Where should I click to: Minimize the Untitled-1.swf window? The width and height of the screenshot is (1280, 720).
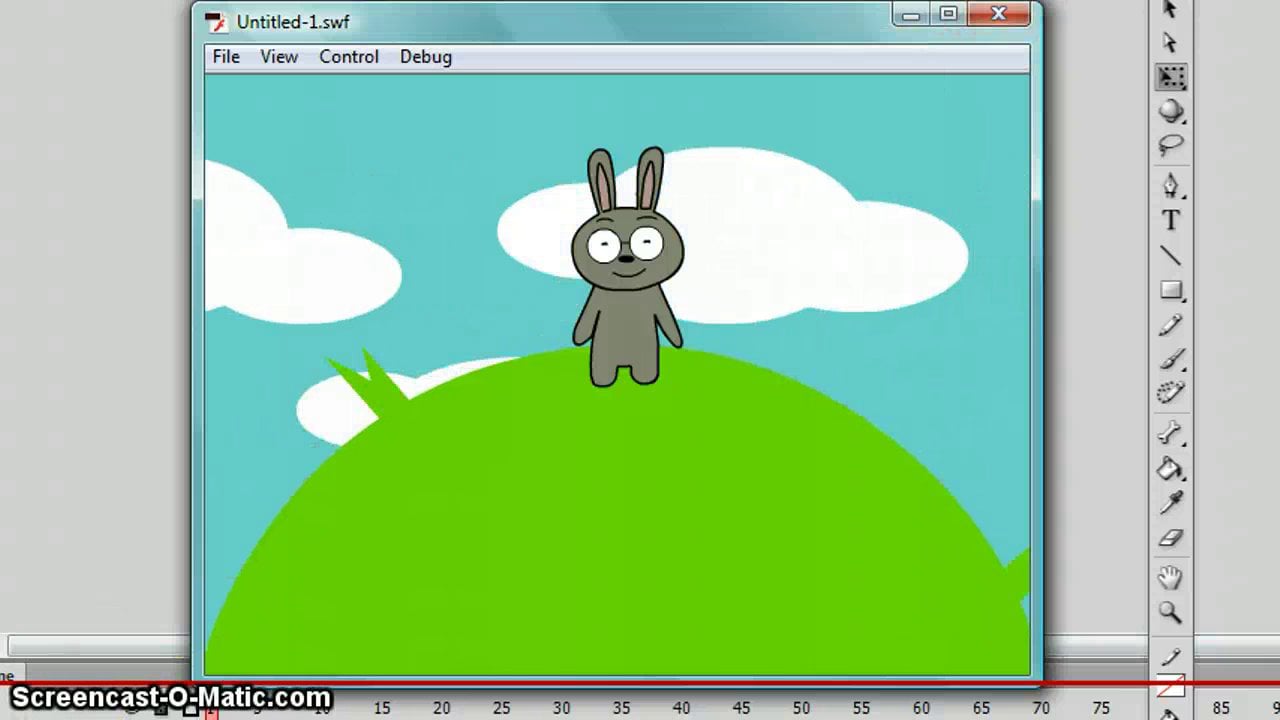(911, 14)
